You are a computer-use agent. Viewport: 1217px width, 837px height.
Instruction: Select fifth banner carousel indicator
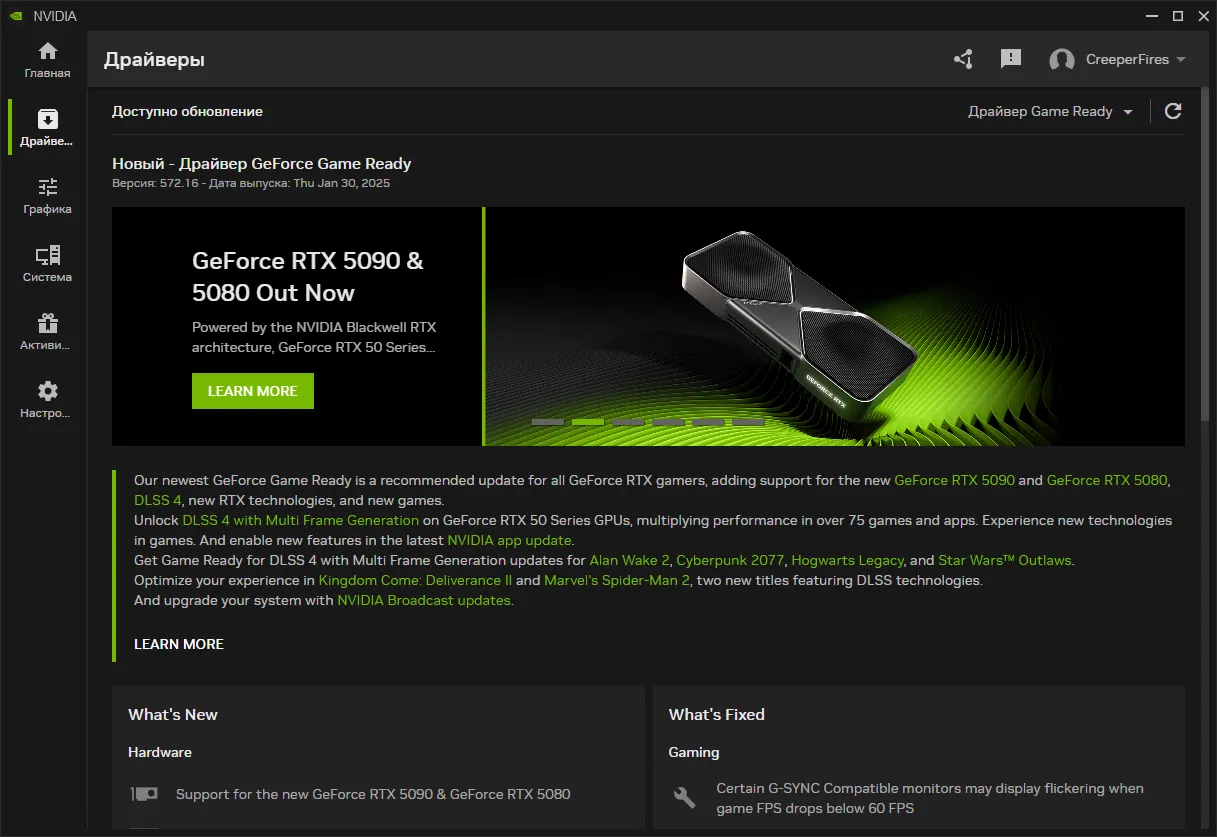click(708, 422)
